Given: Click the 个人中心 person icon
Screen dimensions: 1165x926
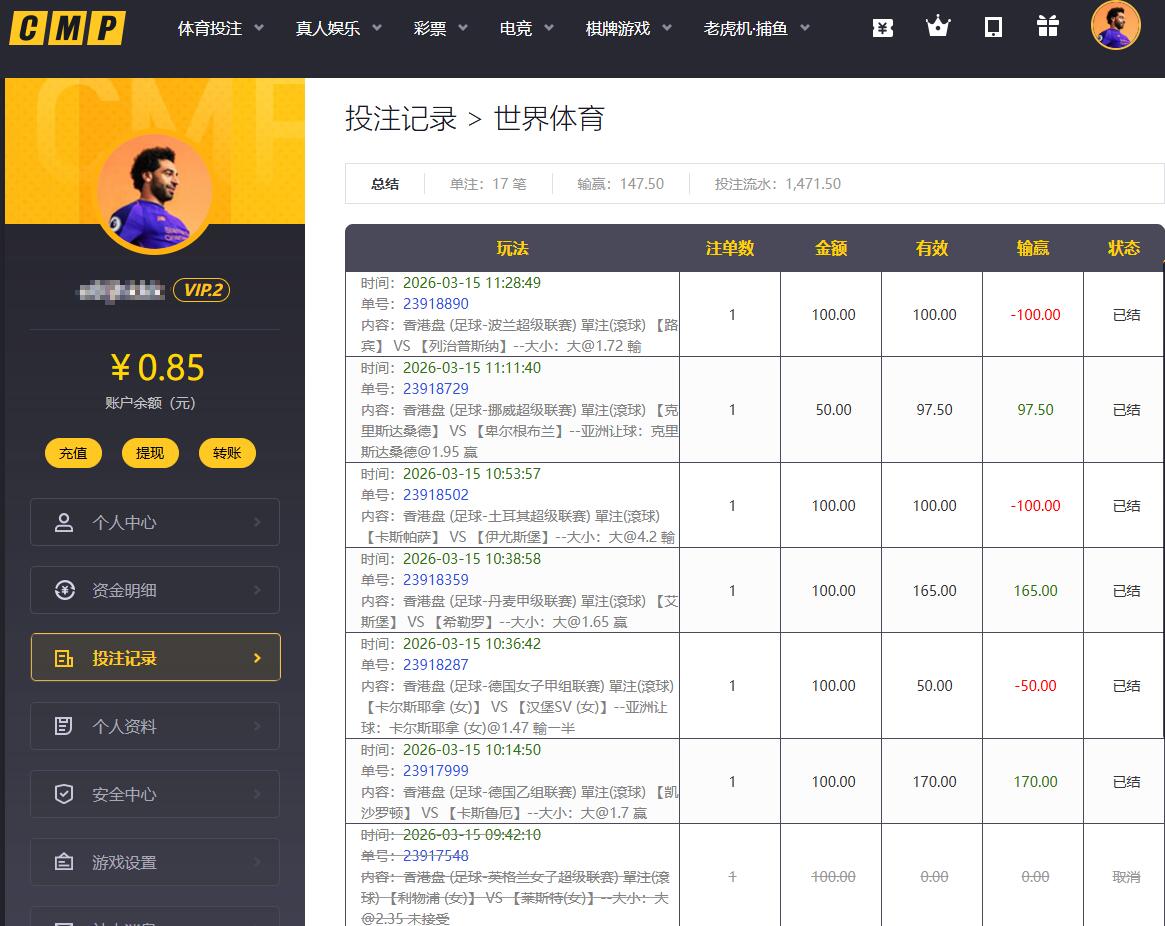Looking at the screenshot, I should coord(65,522).
